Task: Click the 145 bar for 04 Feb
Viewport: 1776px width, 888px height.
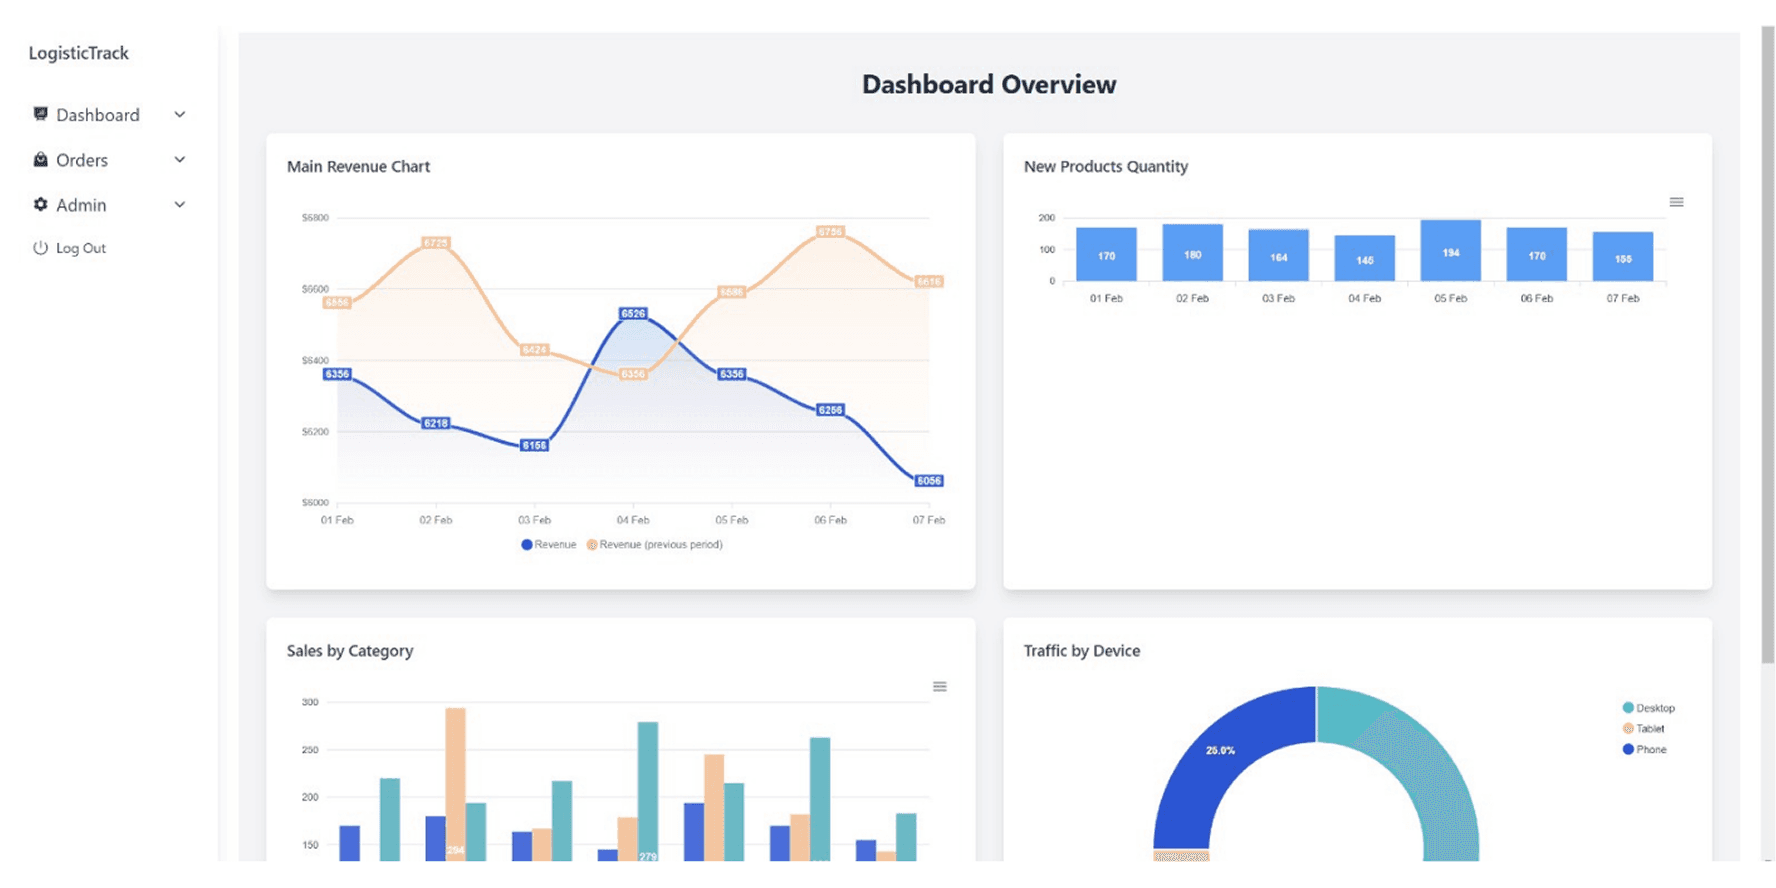Action: (x=1364, y=258)
